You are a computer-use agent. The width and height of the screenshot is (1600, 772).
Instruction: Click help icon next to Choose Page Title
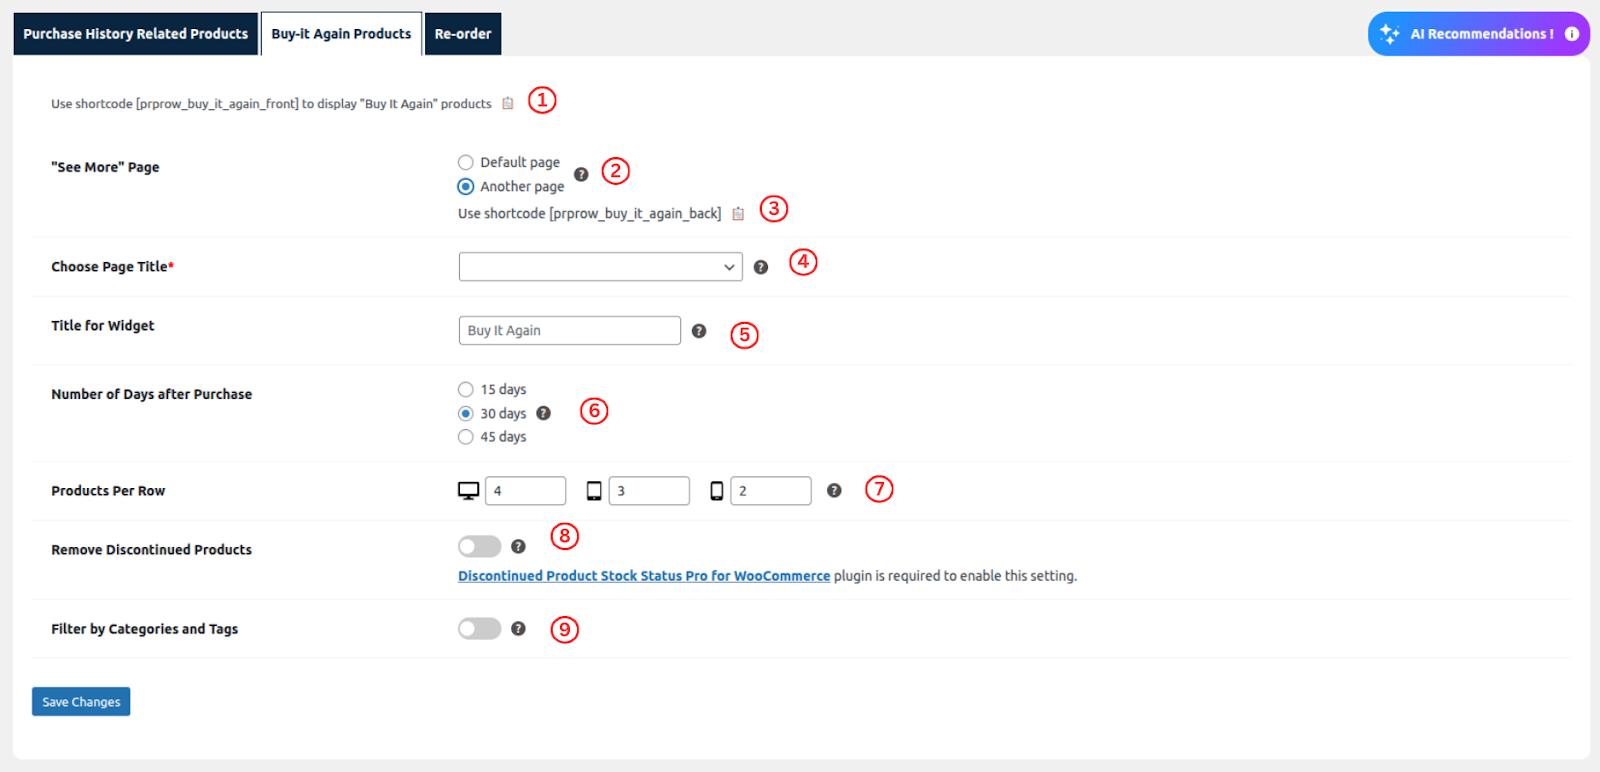point(761,267)
